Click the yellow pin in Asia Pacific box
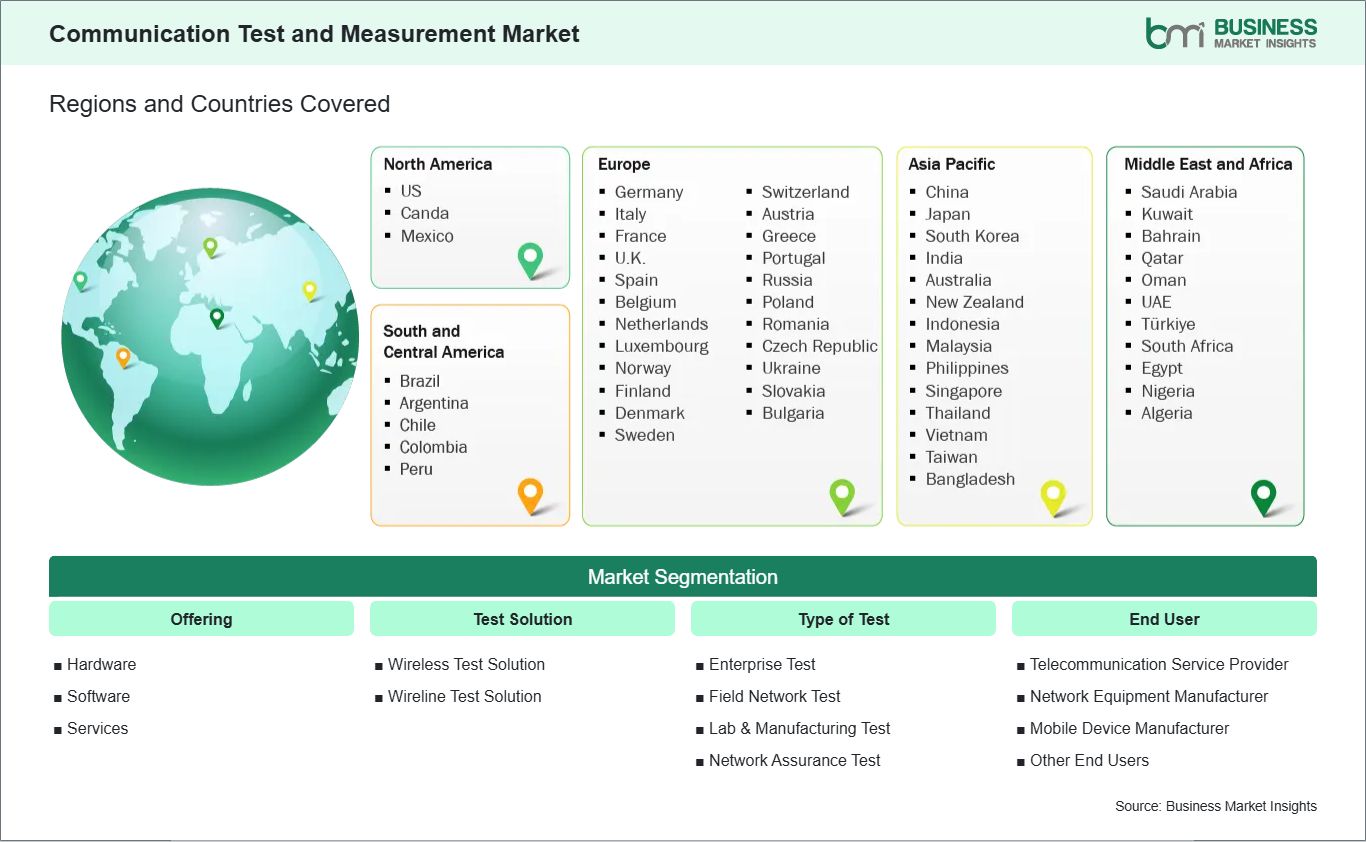 tap(1053, 494)
